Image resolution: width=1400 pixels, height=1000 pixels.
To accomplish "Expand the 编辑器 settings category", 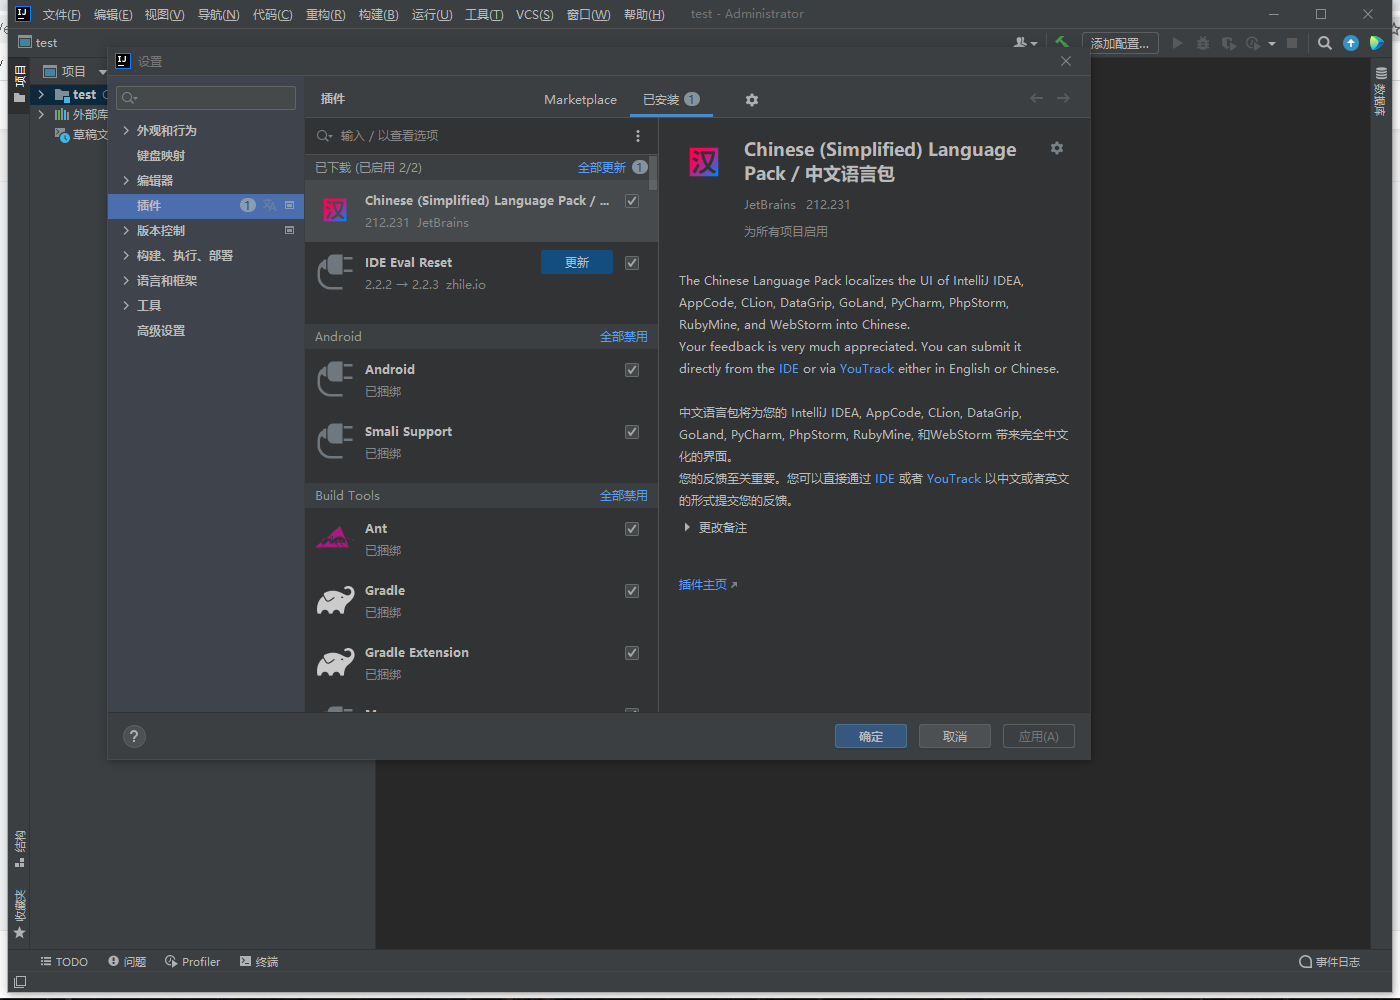I will point(126,181).
